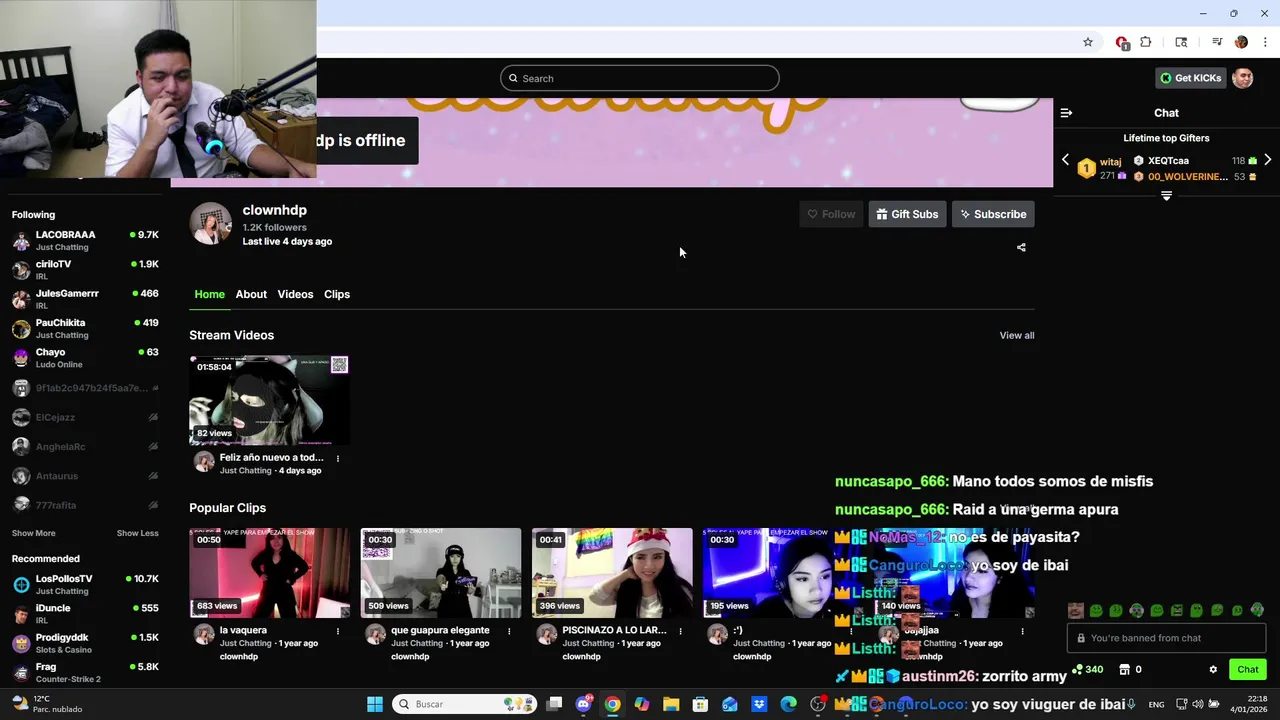Expand following list with Show More

(x=34, y=533)
